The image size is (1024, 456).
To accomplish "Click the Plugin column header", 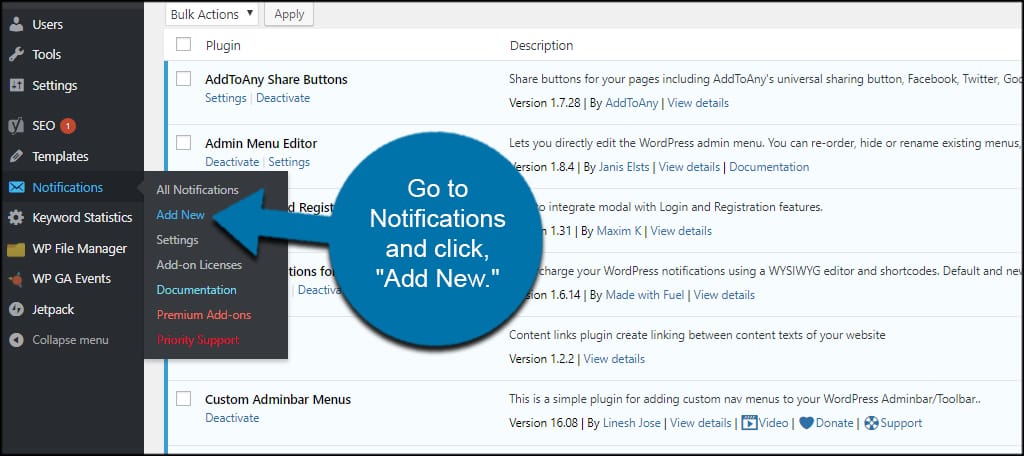I will [223, 46].
